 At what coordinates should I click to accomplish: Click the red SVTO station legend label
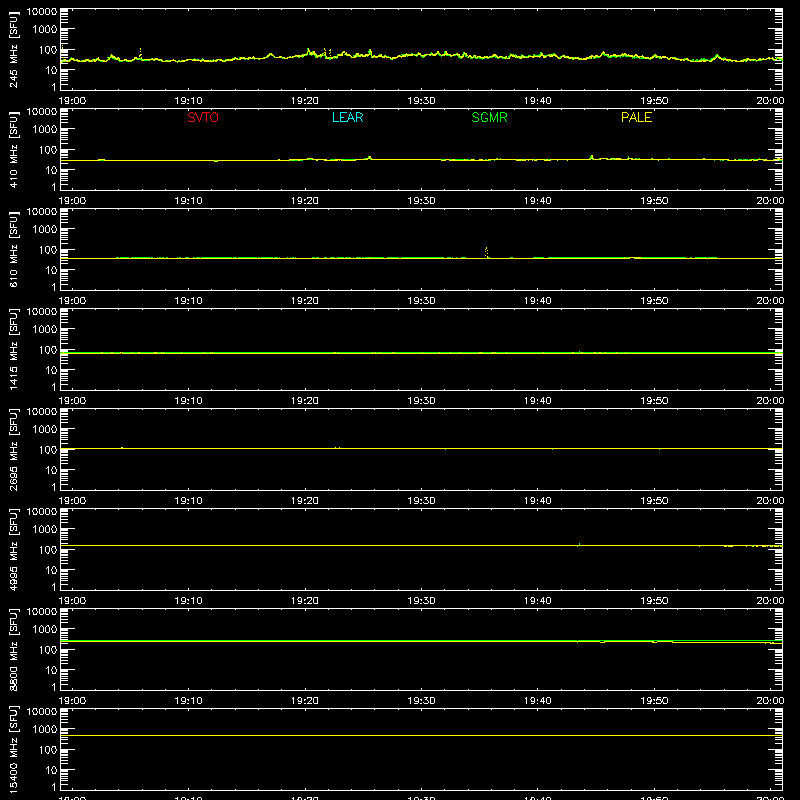pos(203,117)
